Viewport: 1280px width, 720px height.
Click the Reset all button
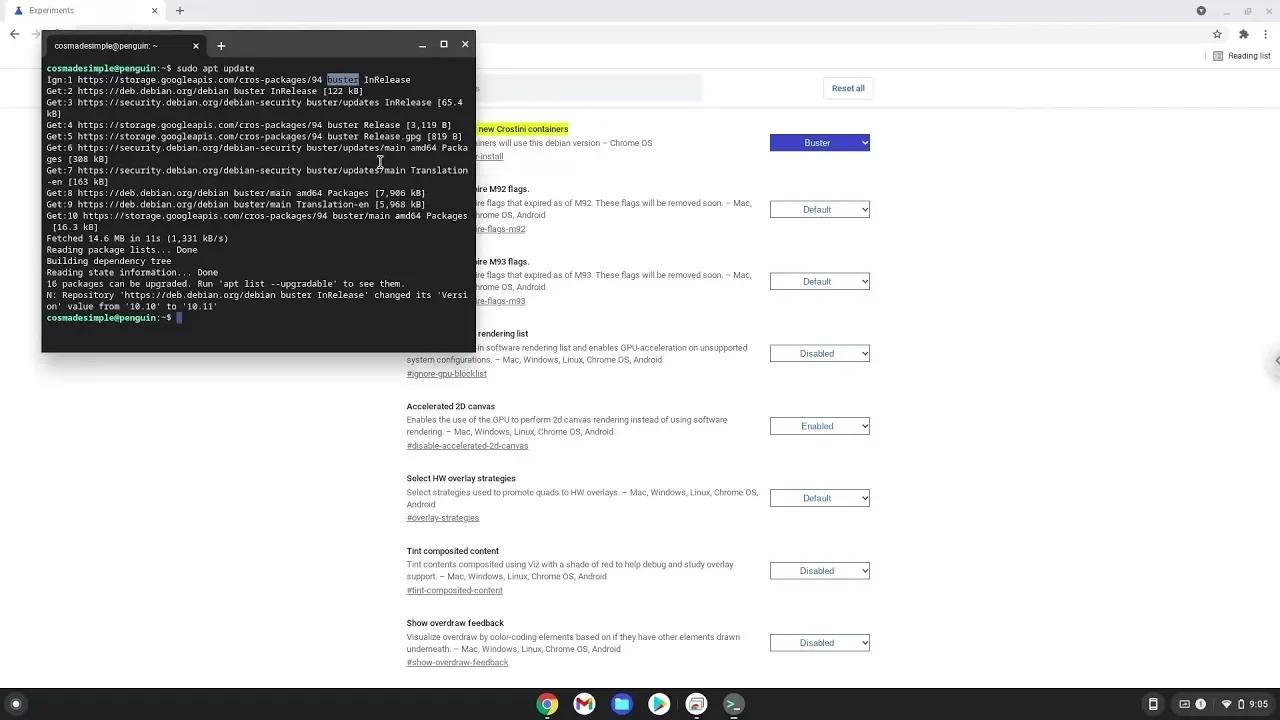click(848, 88)
